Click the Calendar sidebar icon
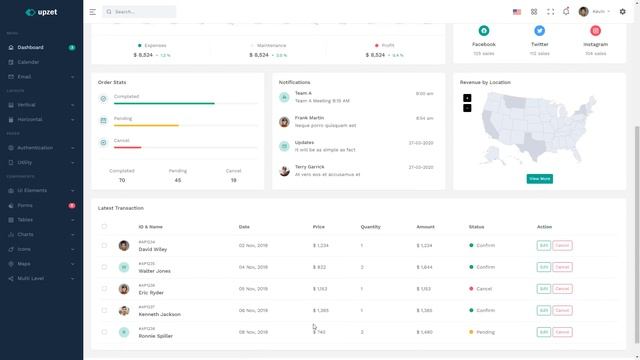 [11, 62]
